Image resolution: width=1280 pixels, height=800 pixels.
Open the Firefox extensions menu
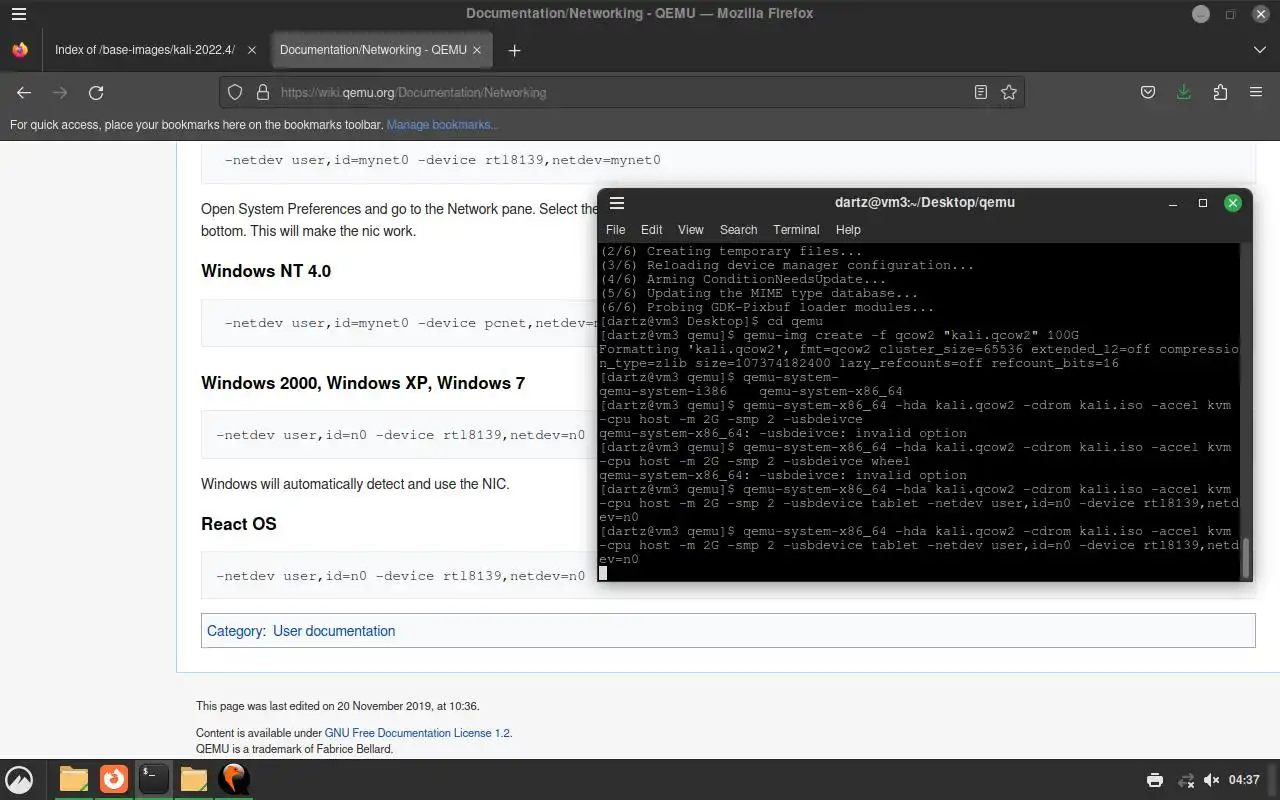tap(1220, 92)
